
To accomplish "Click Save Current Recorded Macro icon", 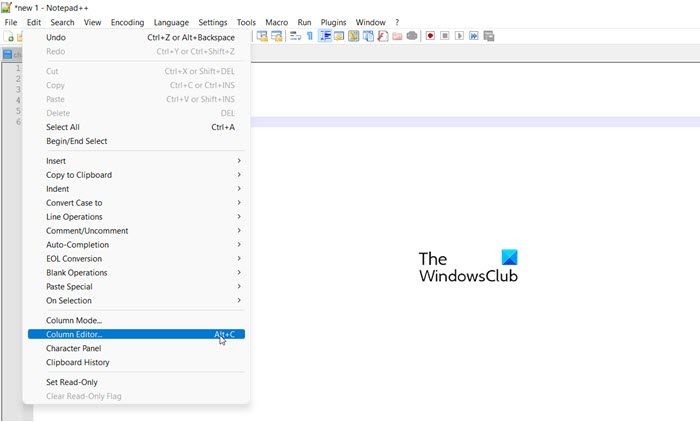I will point(489,36).
